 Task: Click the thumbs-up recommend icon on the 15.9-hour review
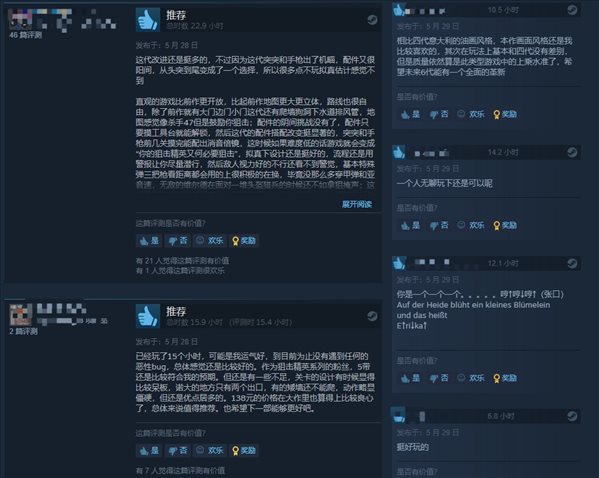point(148,316)
